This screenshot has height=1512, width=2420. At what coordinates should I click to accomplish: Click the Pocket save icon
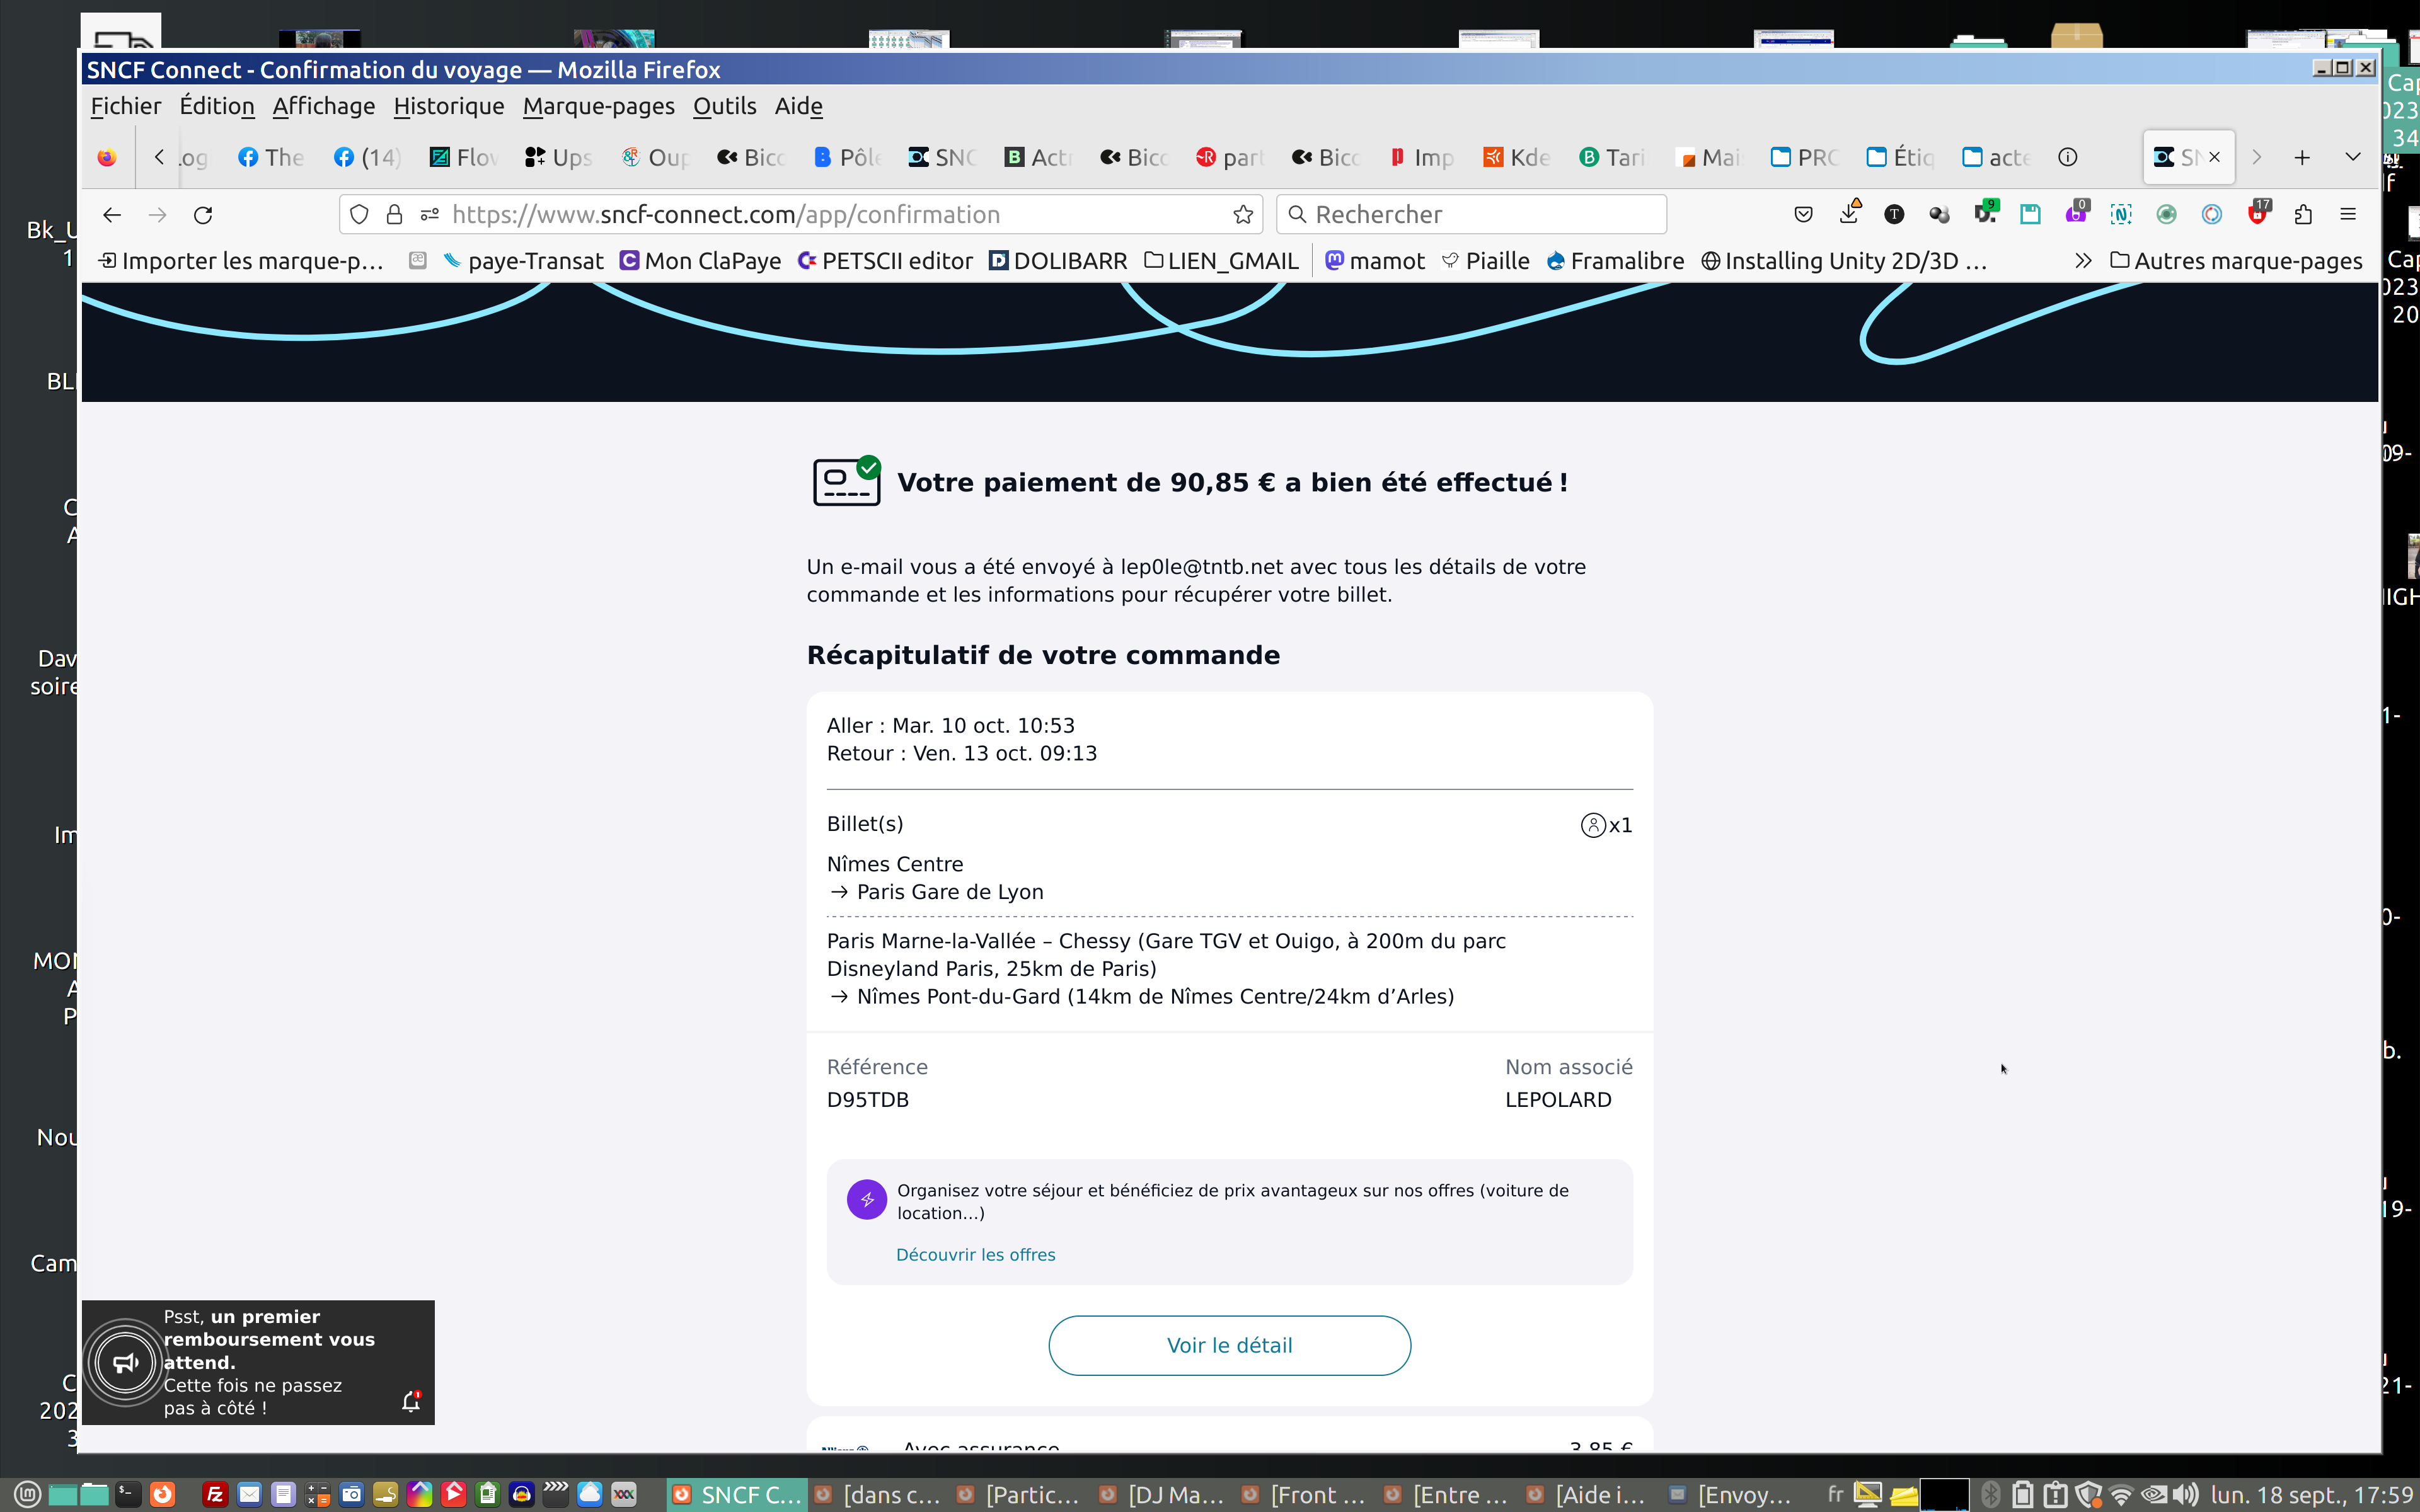click(1803, 214)
